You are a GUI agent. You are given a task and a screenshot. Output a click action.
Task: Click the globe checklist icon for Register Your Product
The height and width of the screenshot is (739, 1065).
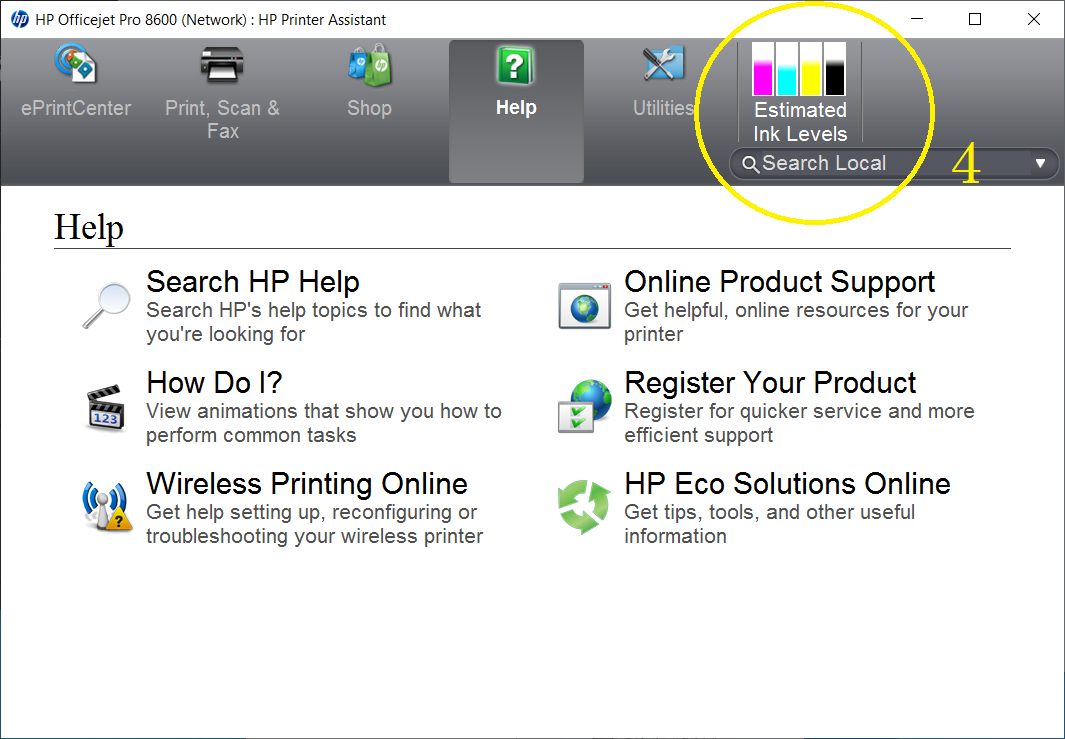[x=584, y=406]
